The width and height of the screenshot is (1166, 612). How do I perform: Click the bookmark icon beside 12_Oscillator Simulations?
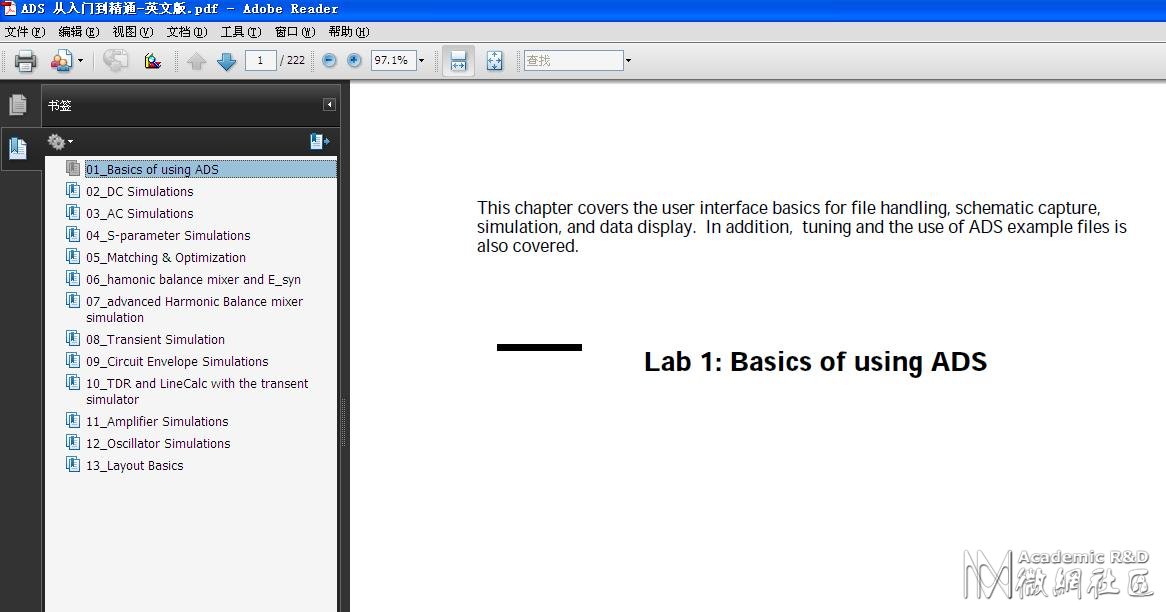click(73, 442)
